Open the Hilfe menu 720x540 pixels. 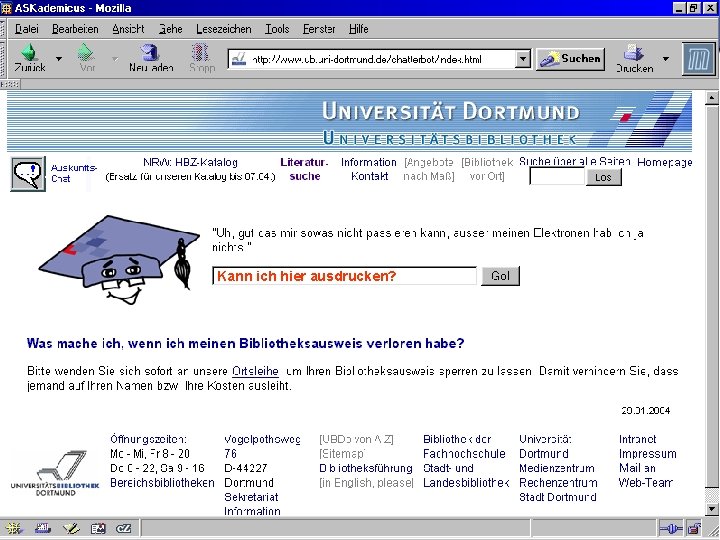pyautogui.click(x=358, y=29)
